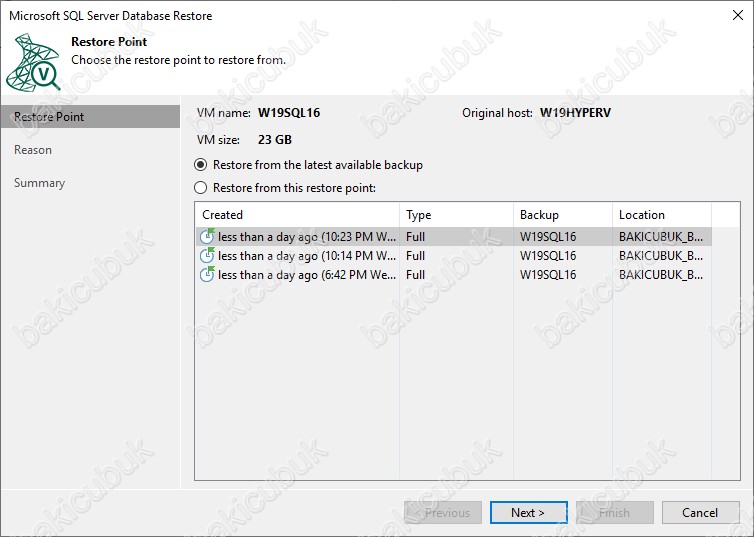Select the row created 10:23 PM
Viewport: 754px width, 537px height.
coord(453,237)
